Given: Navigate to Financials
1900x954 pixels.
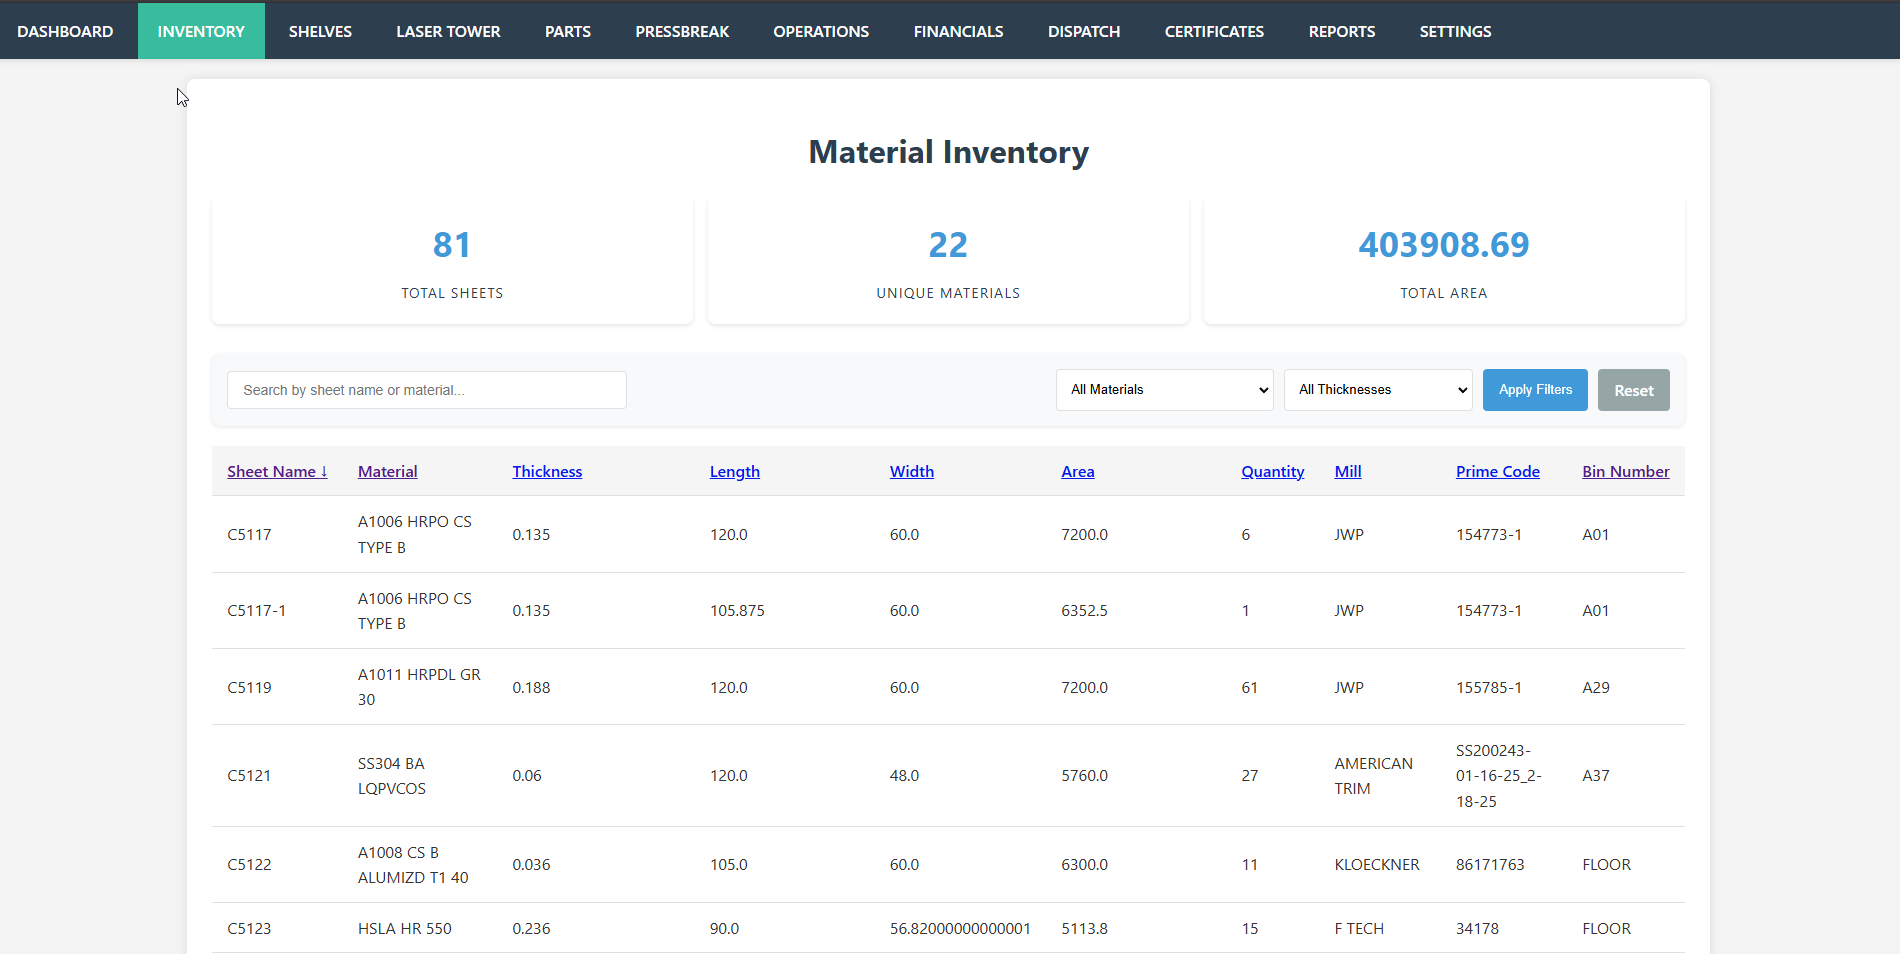Looking at the screenshot, I should [x=958, y=31].
